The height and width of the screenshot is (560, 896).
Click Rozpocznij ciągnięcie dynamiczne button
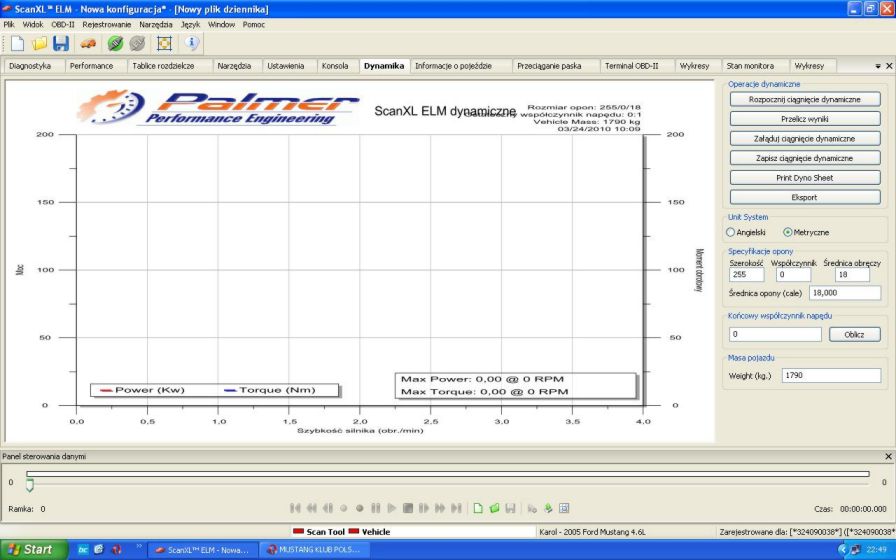(x=804, y=100)
